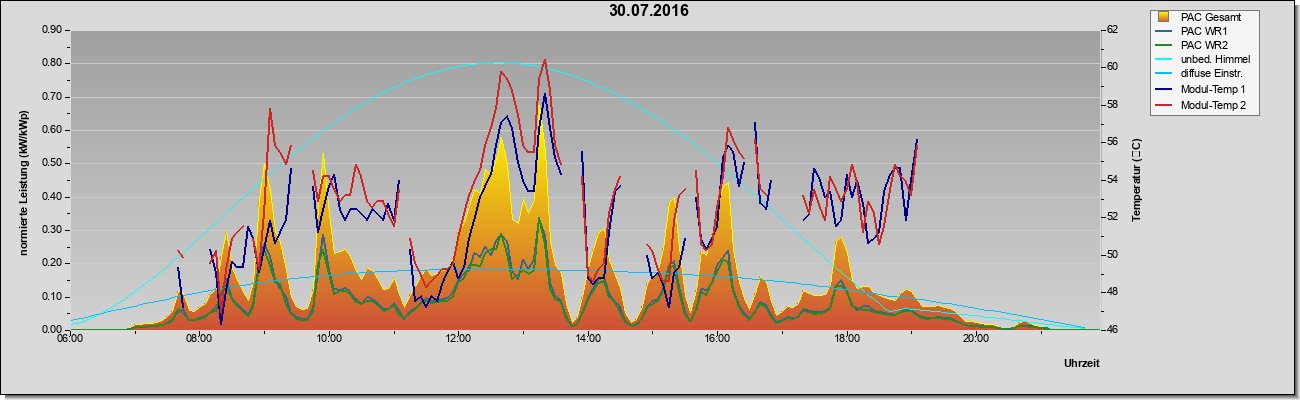Click the 20:00 time axis label

[x=976, y=338]
